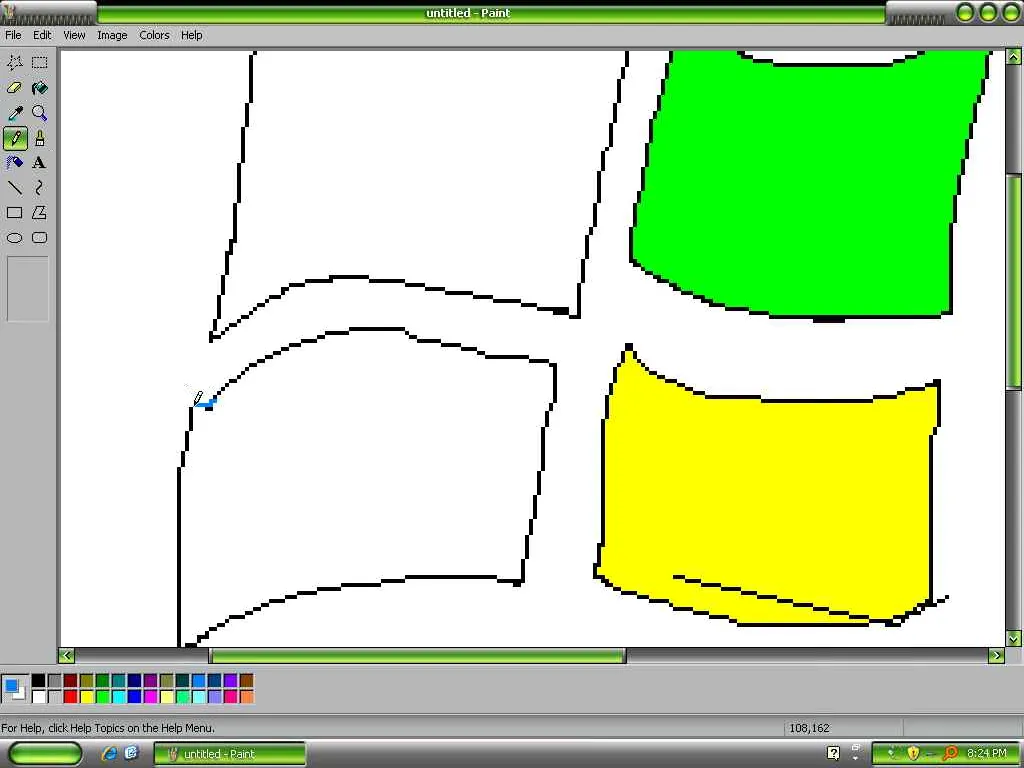1024x768 pixels.
Task: Click the vertical scrollbar down arrow
Action: [x=1014, y=639]
